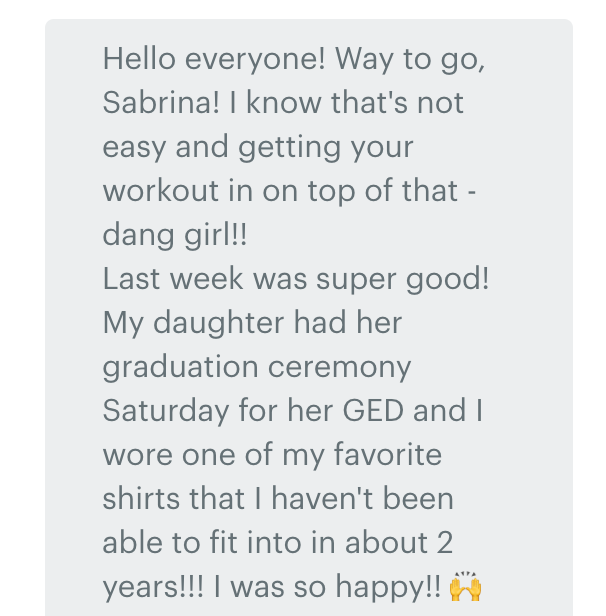Click the line "Last week was super good!"
The image size is (606, 616).
(x=296, y=279)
